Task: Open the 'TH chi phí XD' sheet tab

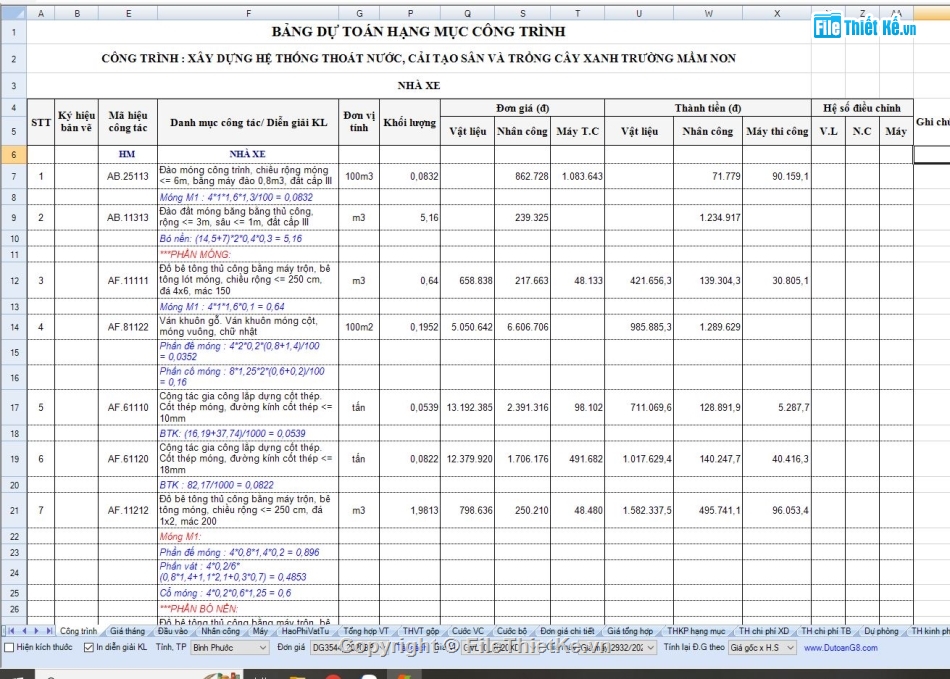Action: tap(764, 631)
